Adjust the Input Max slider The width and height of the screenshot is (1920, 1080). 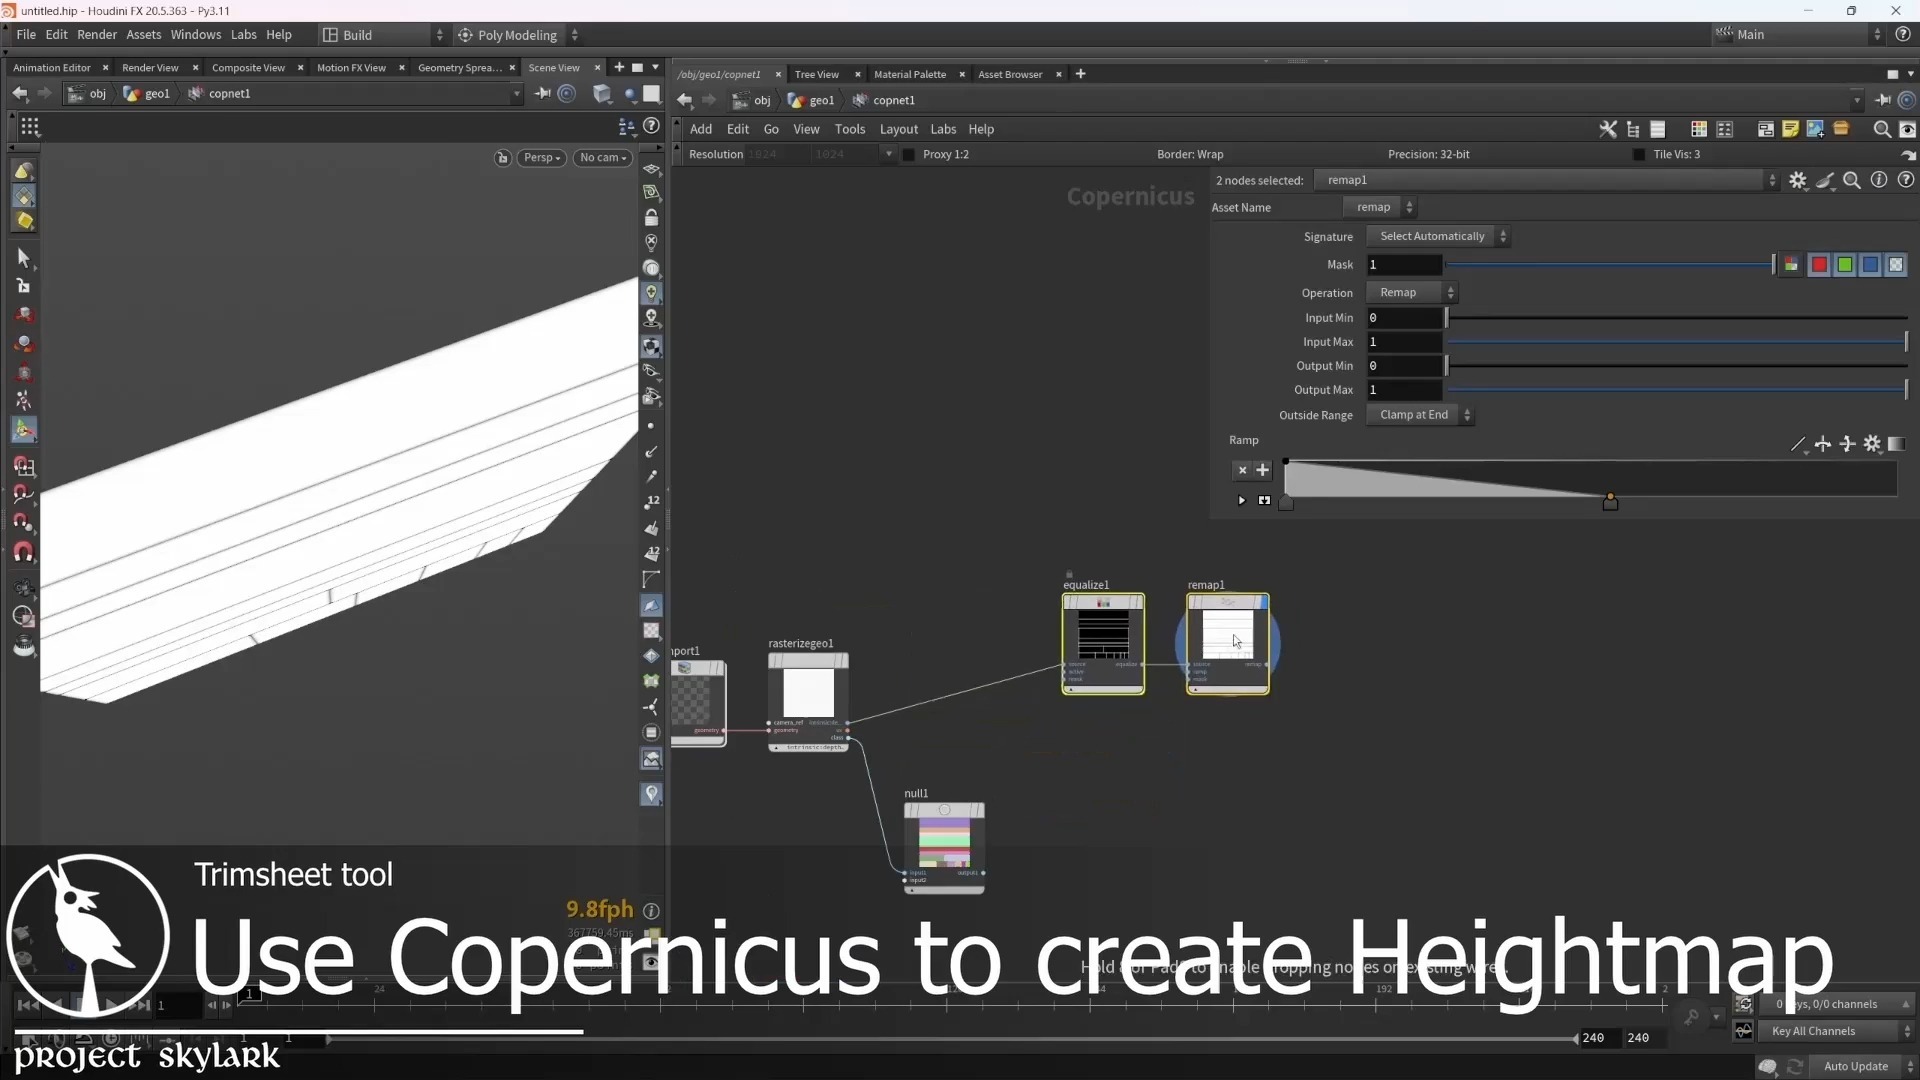1677,342
